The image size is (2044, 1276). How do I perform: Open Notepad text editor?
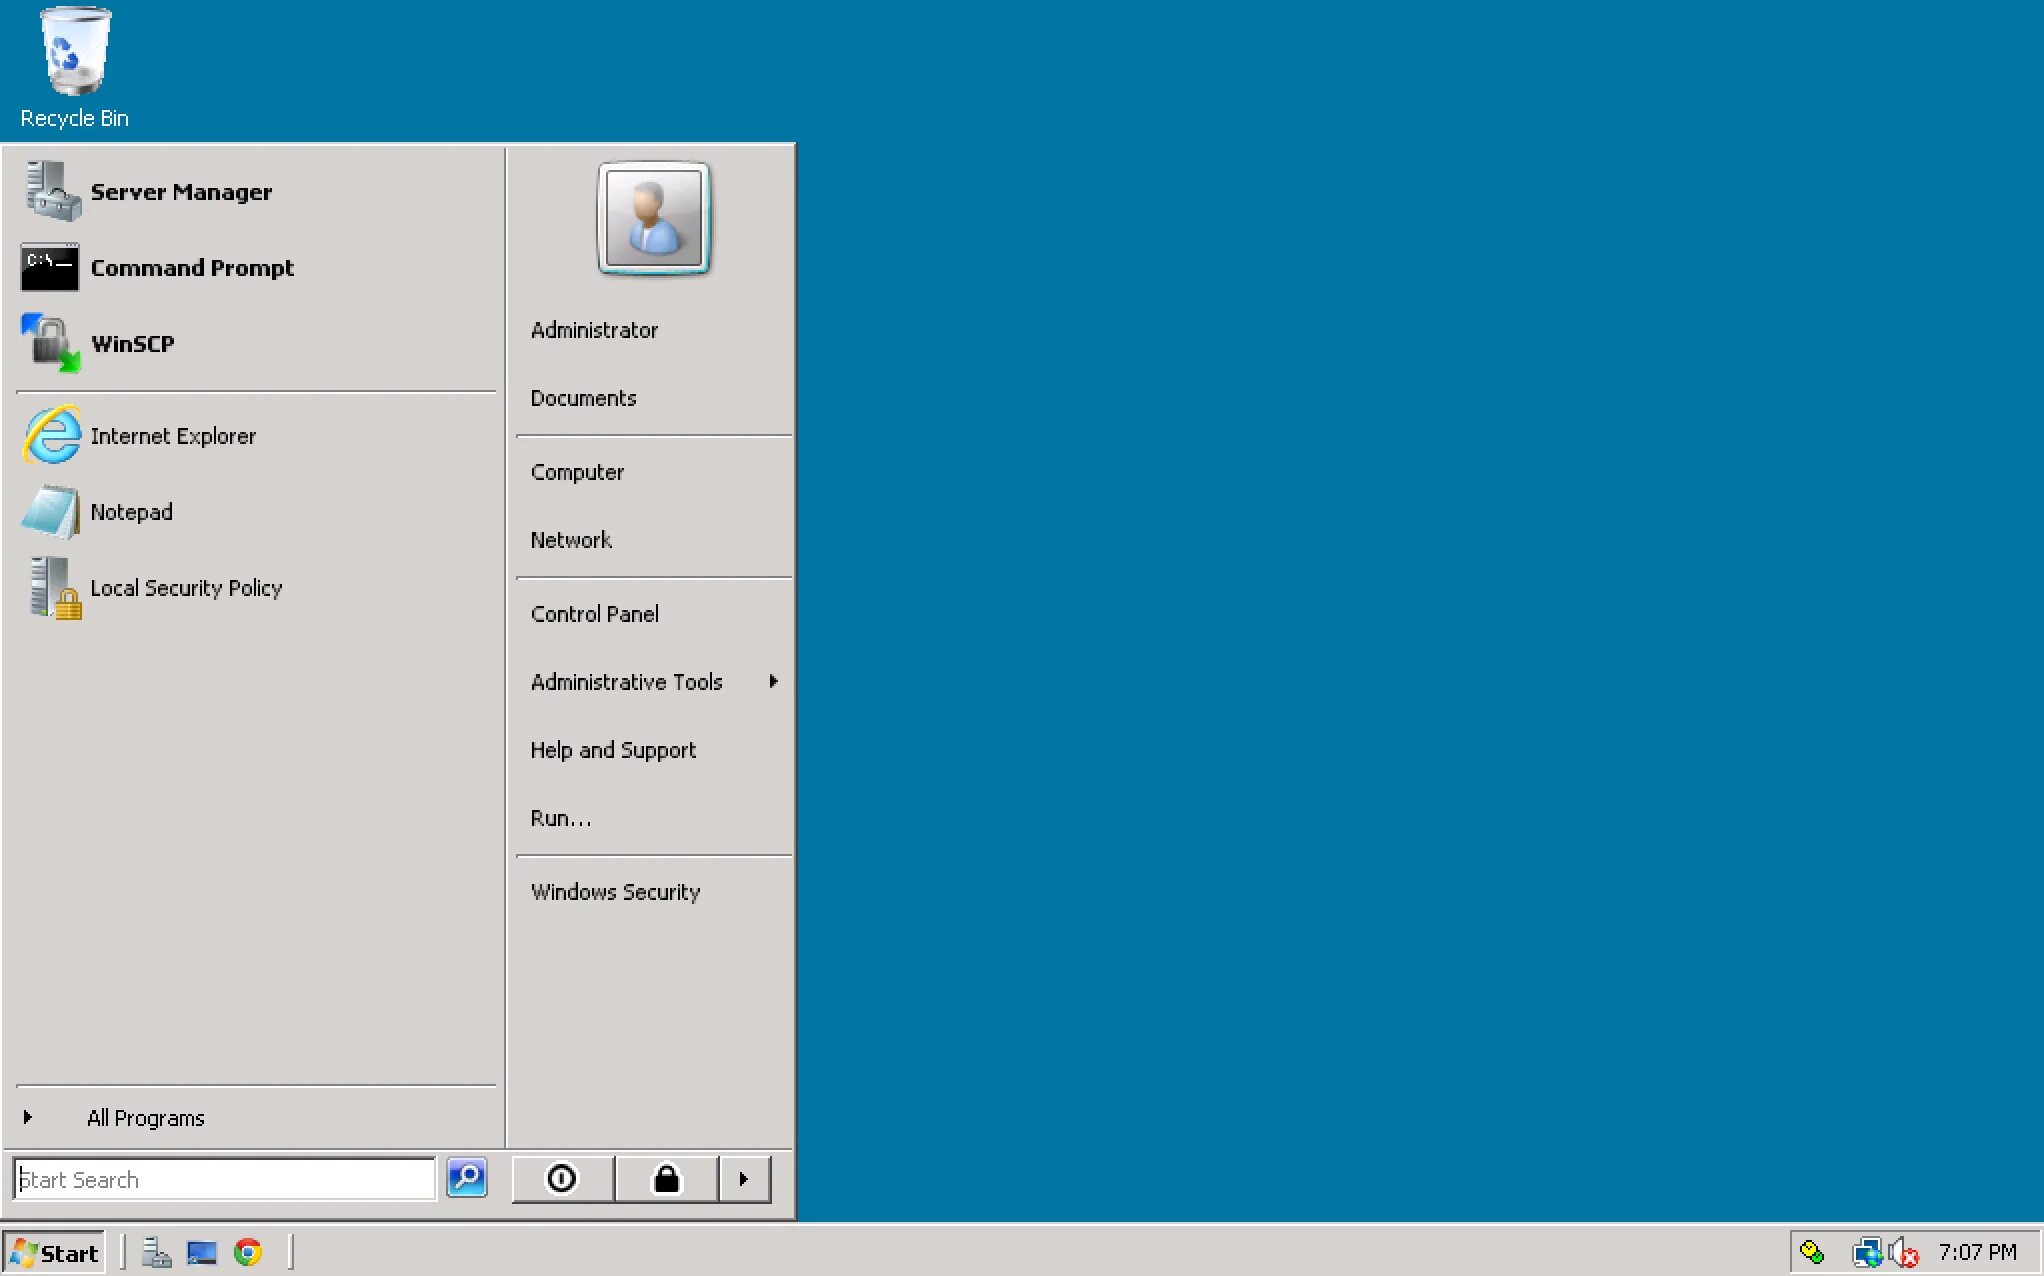tap(129, 512)
